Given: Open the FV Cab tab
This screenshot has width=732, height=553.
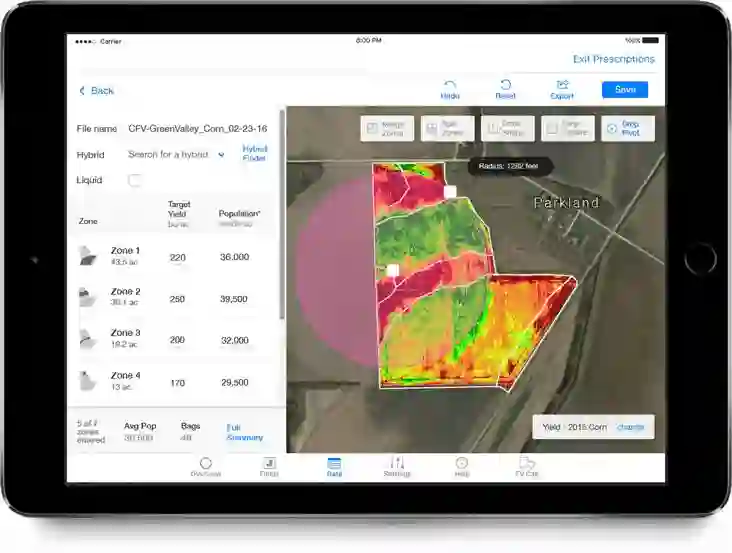Looking at the screenshot, I should [527, 467].
